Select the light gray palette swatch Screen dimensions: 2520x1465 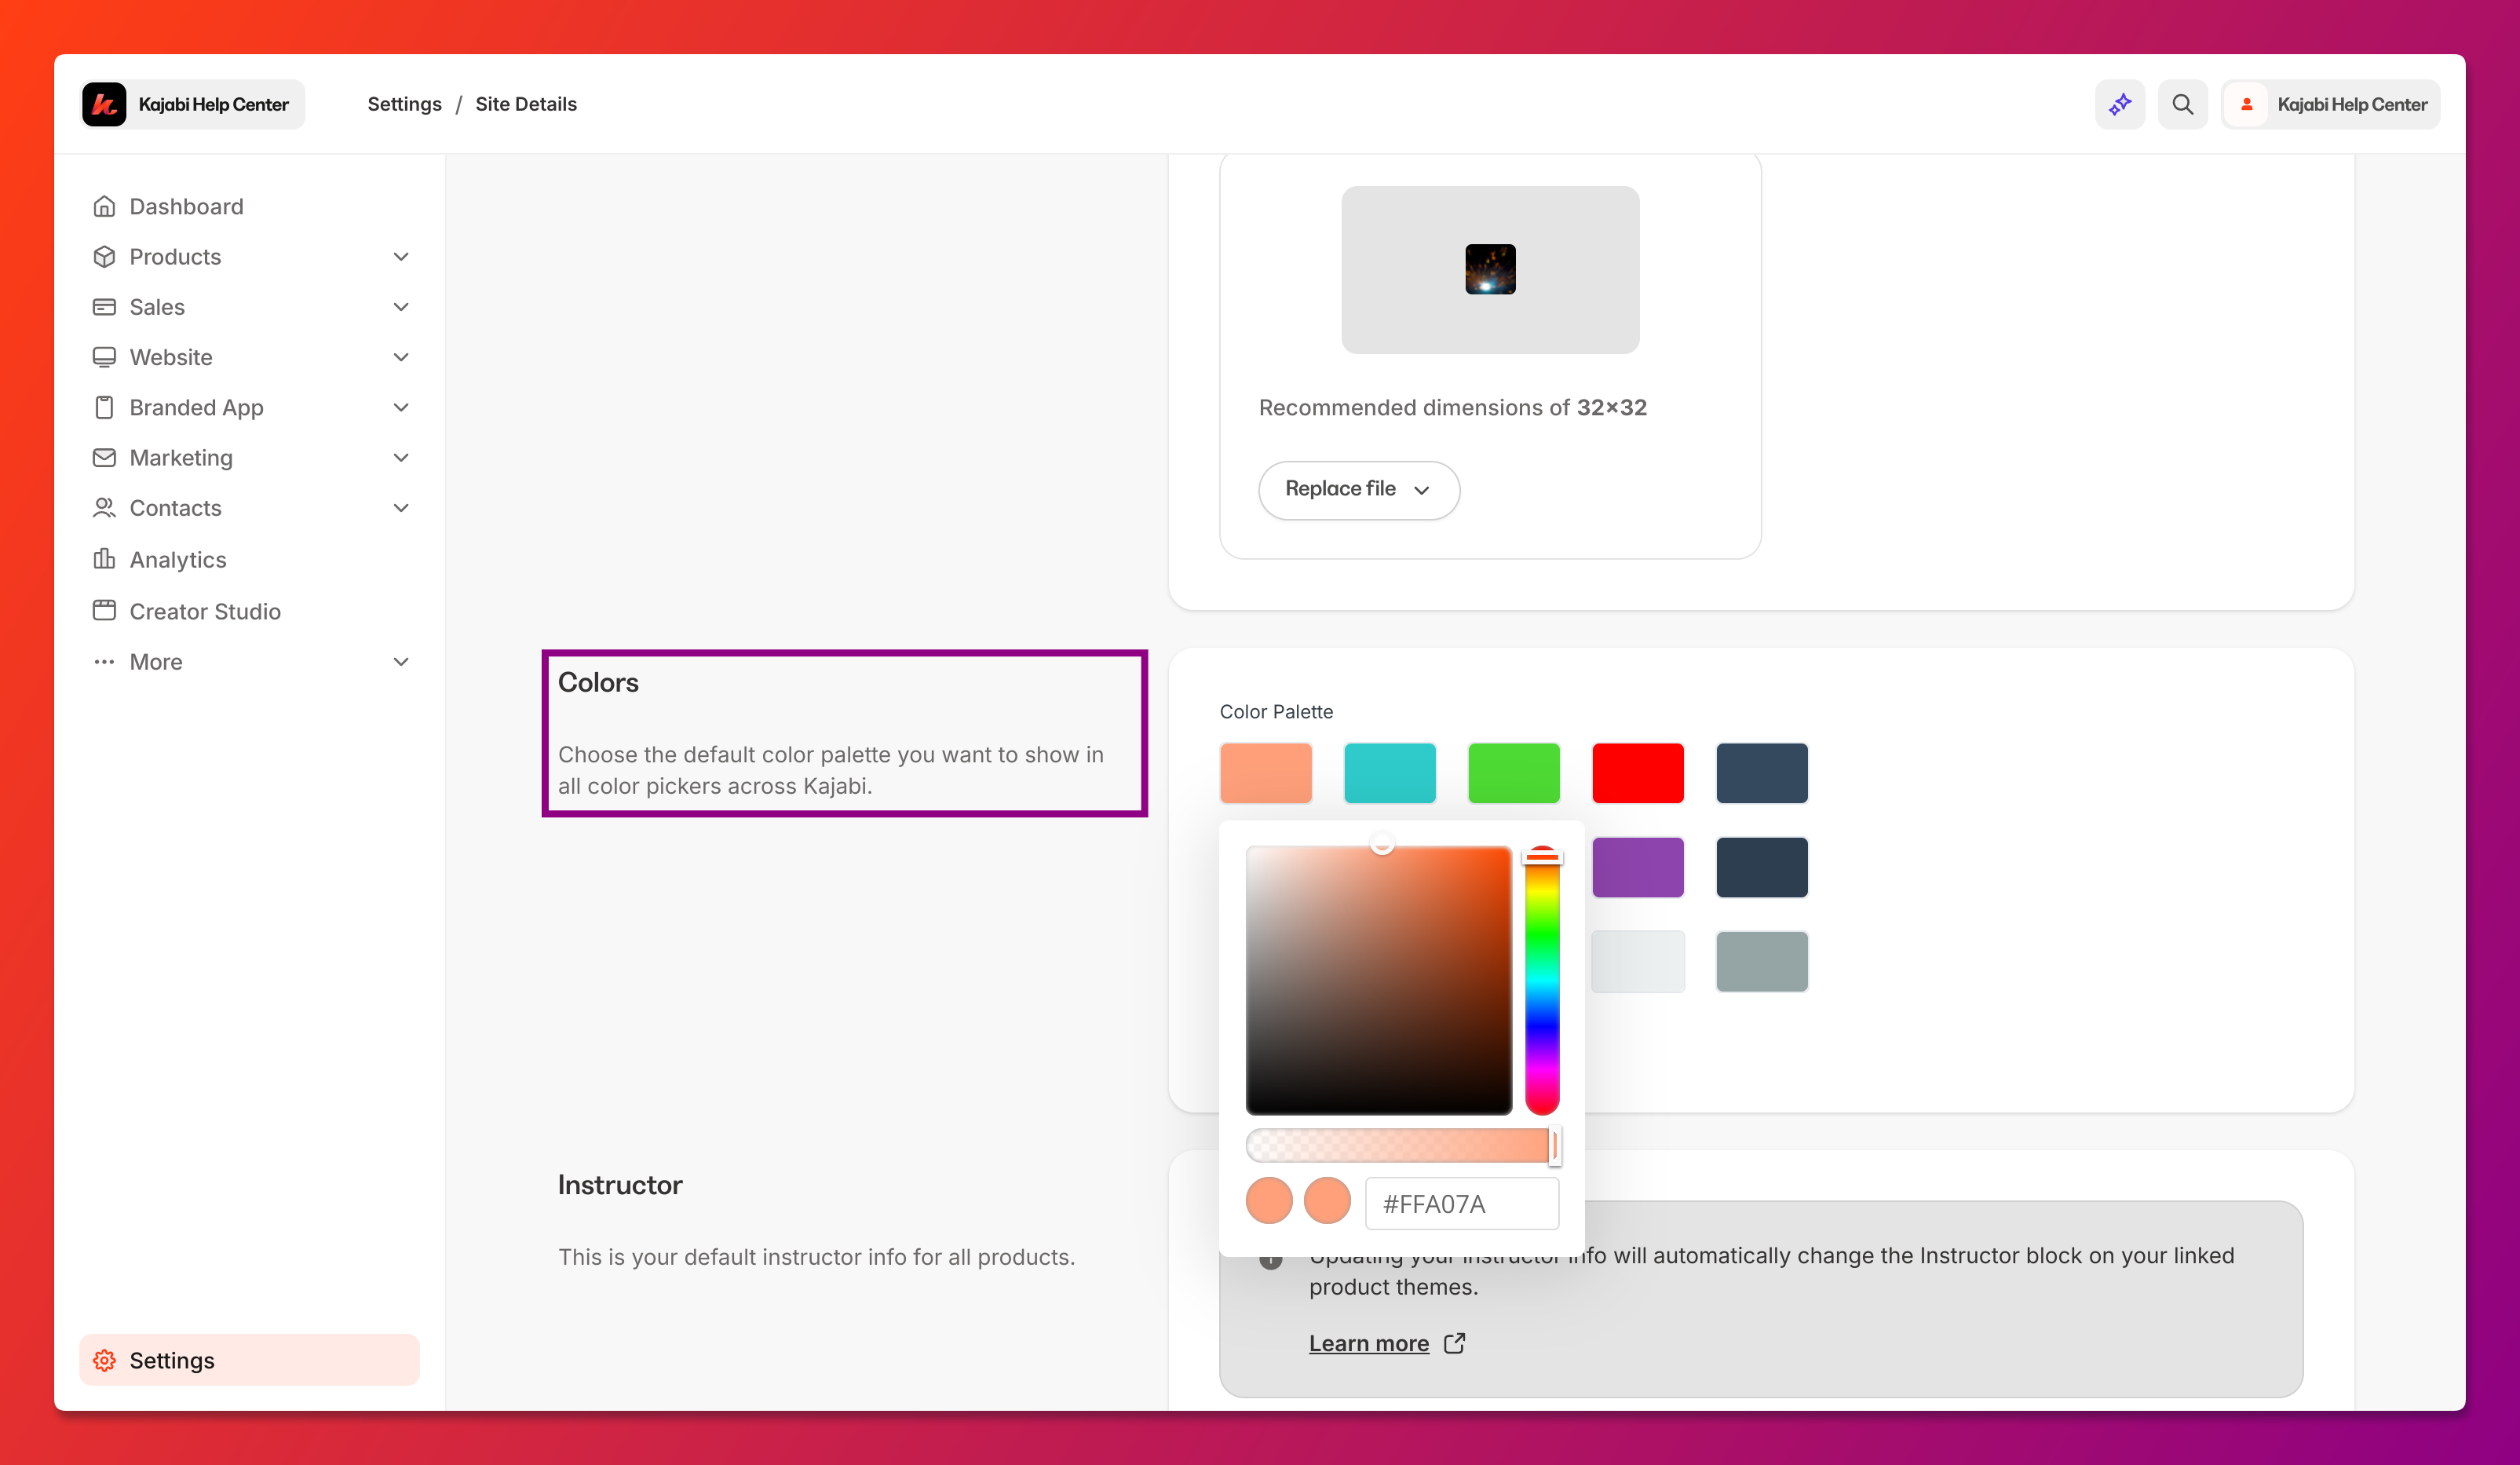(x=1638, y=962)
